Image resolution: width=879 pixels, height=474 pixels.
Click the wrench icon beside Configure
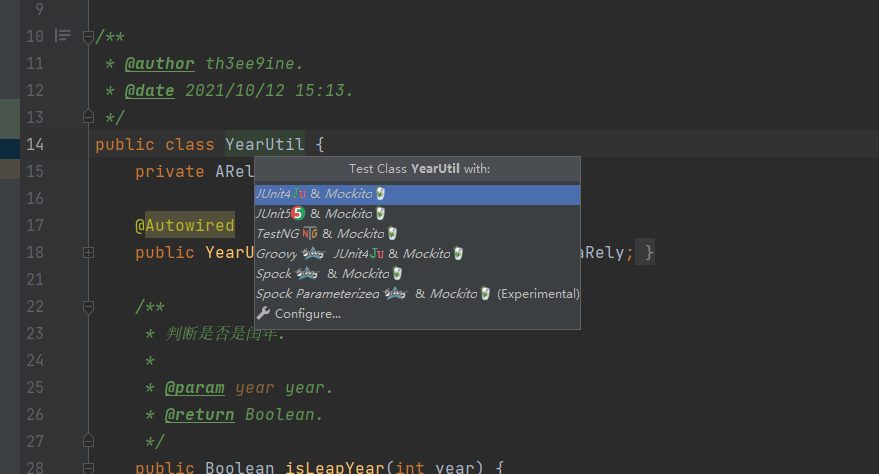[263, 314]
